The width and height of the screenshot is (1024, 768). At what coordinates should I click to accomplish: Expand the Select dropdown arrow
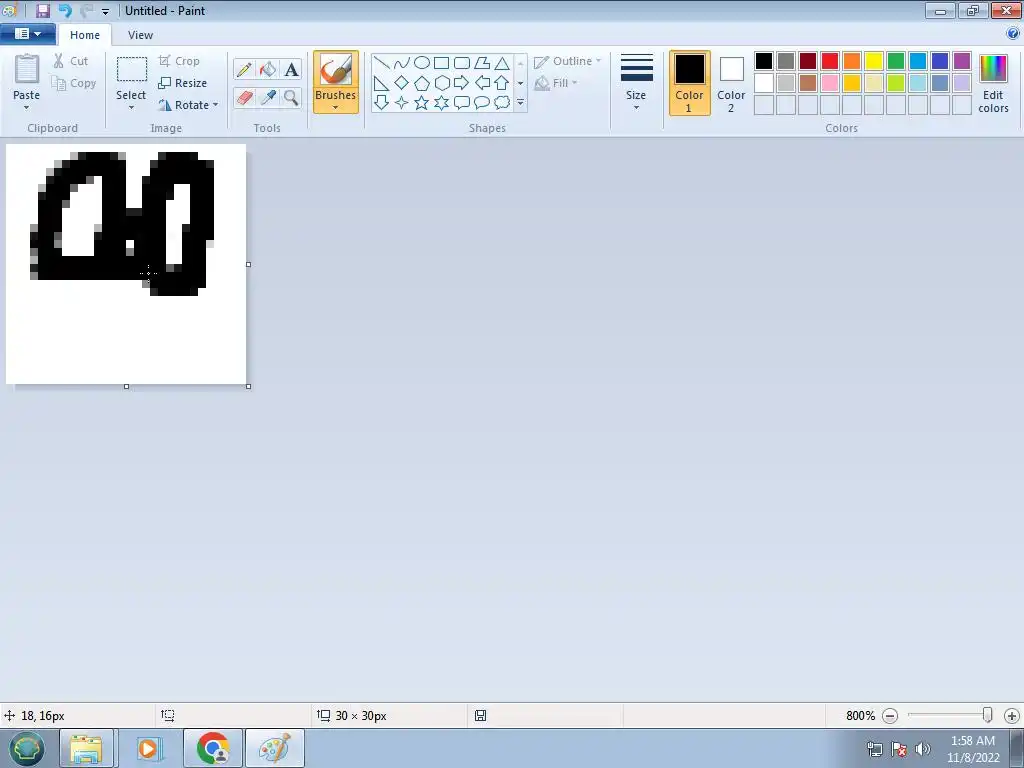click(x=131, y=108)
